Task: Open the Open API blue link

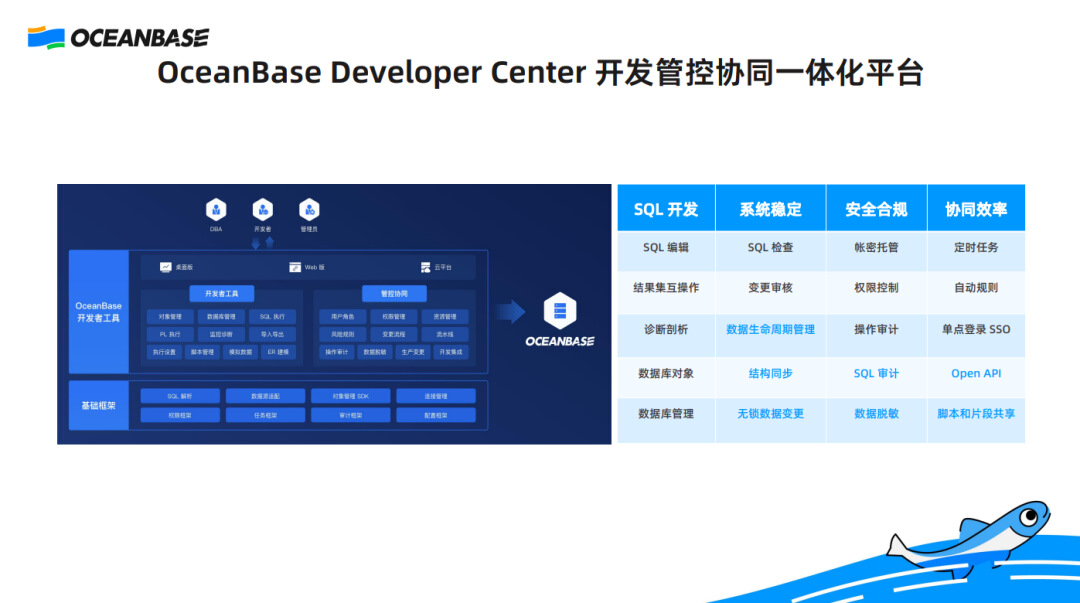Action: point(976,374)
